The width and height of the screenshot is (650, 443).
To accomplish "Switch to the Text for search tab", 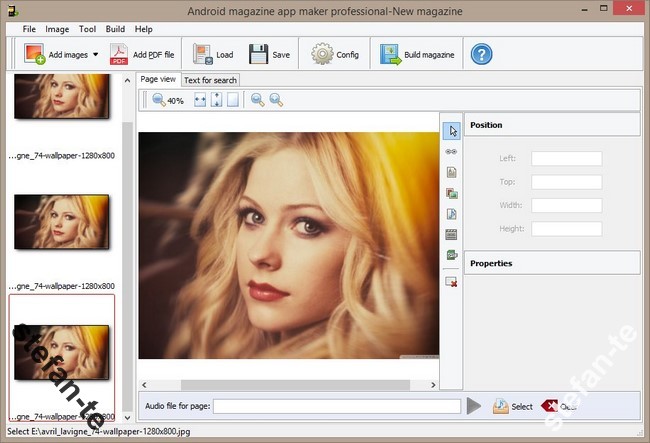I will click(x=211, y=80).
